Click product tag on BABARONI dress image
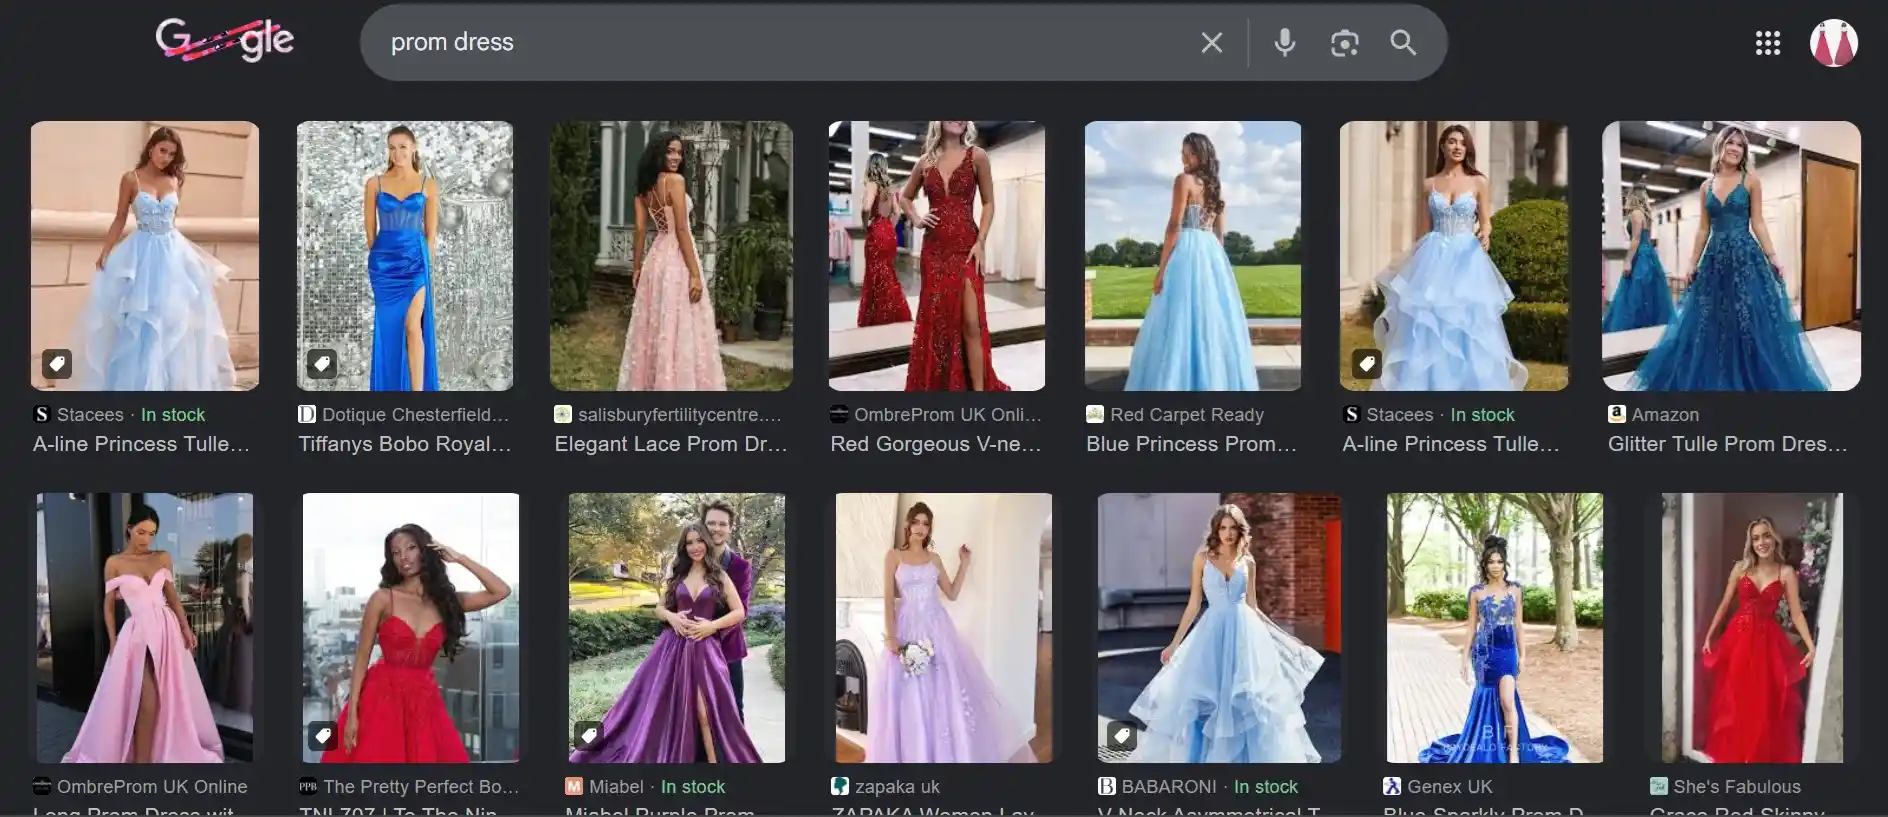Viewport: 1888px width, 817px height. [x=1122, y=736]
